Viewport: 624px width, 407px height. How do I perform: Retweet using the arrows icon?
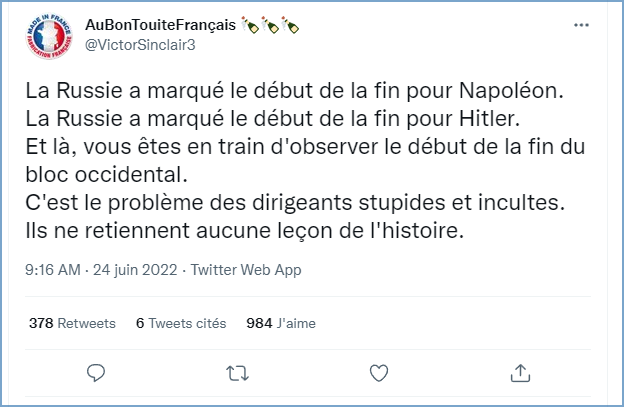pyautogui.click(x=238, y=374)
